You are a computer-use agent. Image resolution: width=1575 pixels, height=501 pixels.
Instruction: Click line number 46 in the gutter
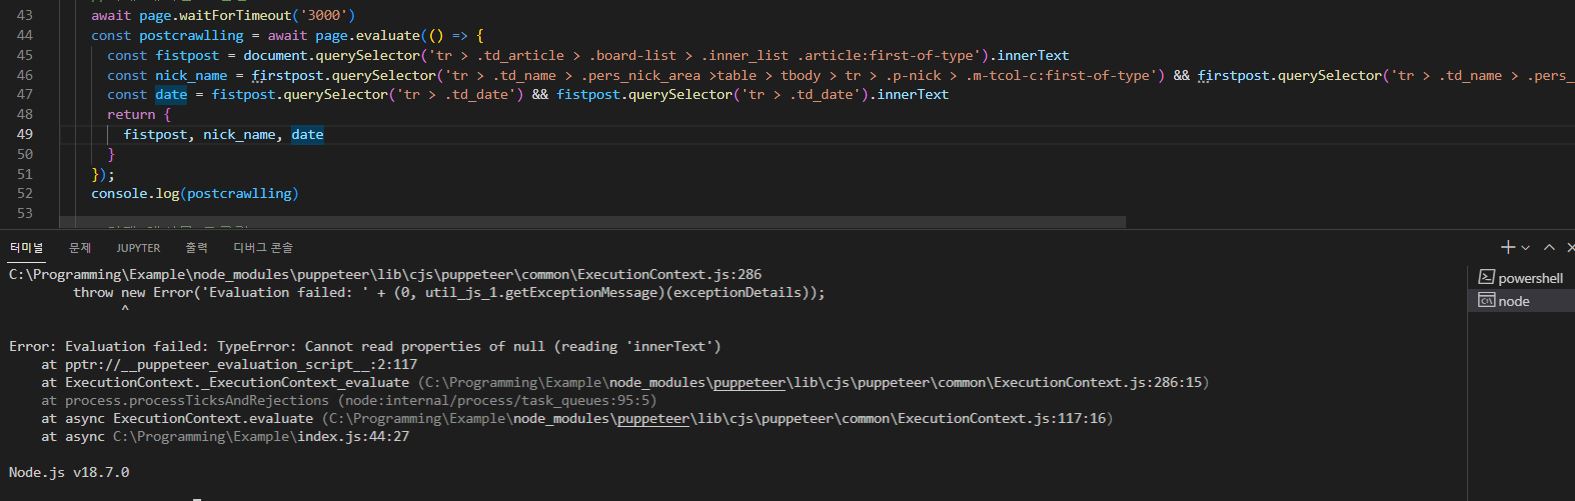tap(25, 75)
